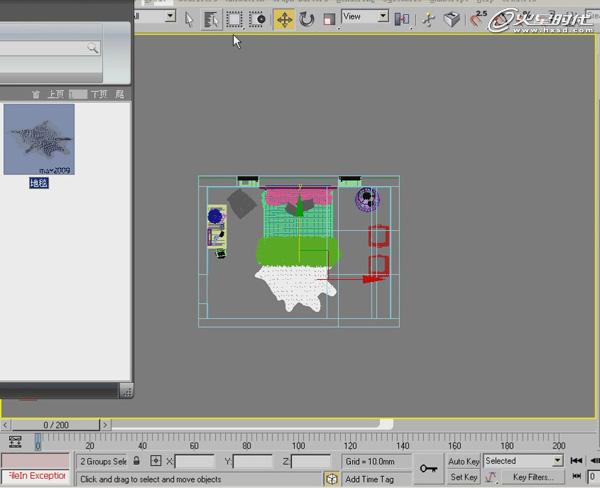This screenshot has width=600, height=488.
Task: Go to next page 下页
Action: [98, 93]
